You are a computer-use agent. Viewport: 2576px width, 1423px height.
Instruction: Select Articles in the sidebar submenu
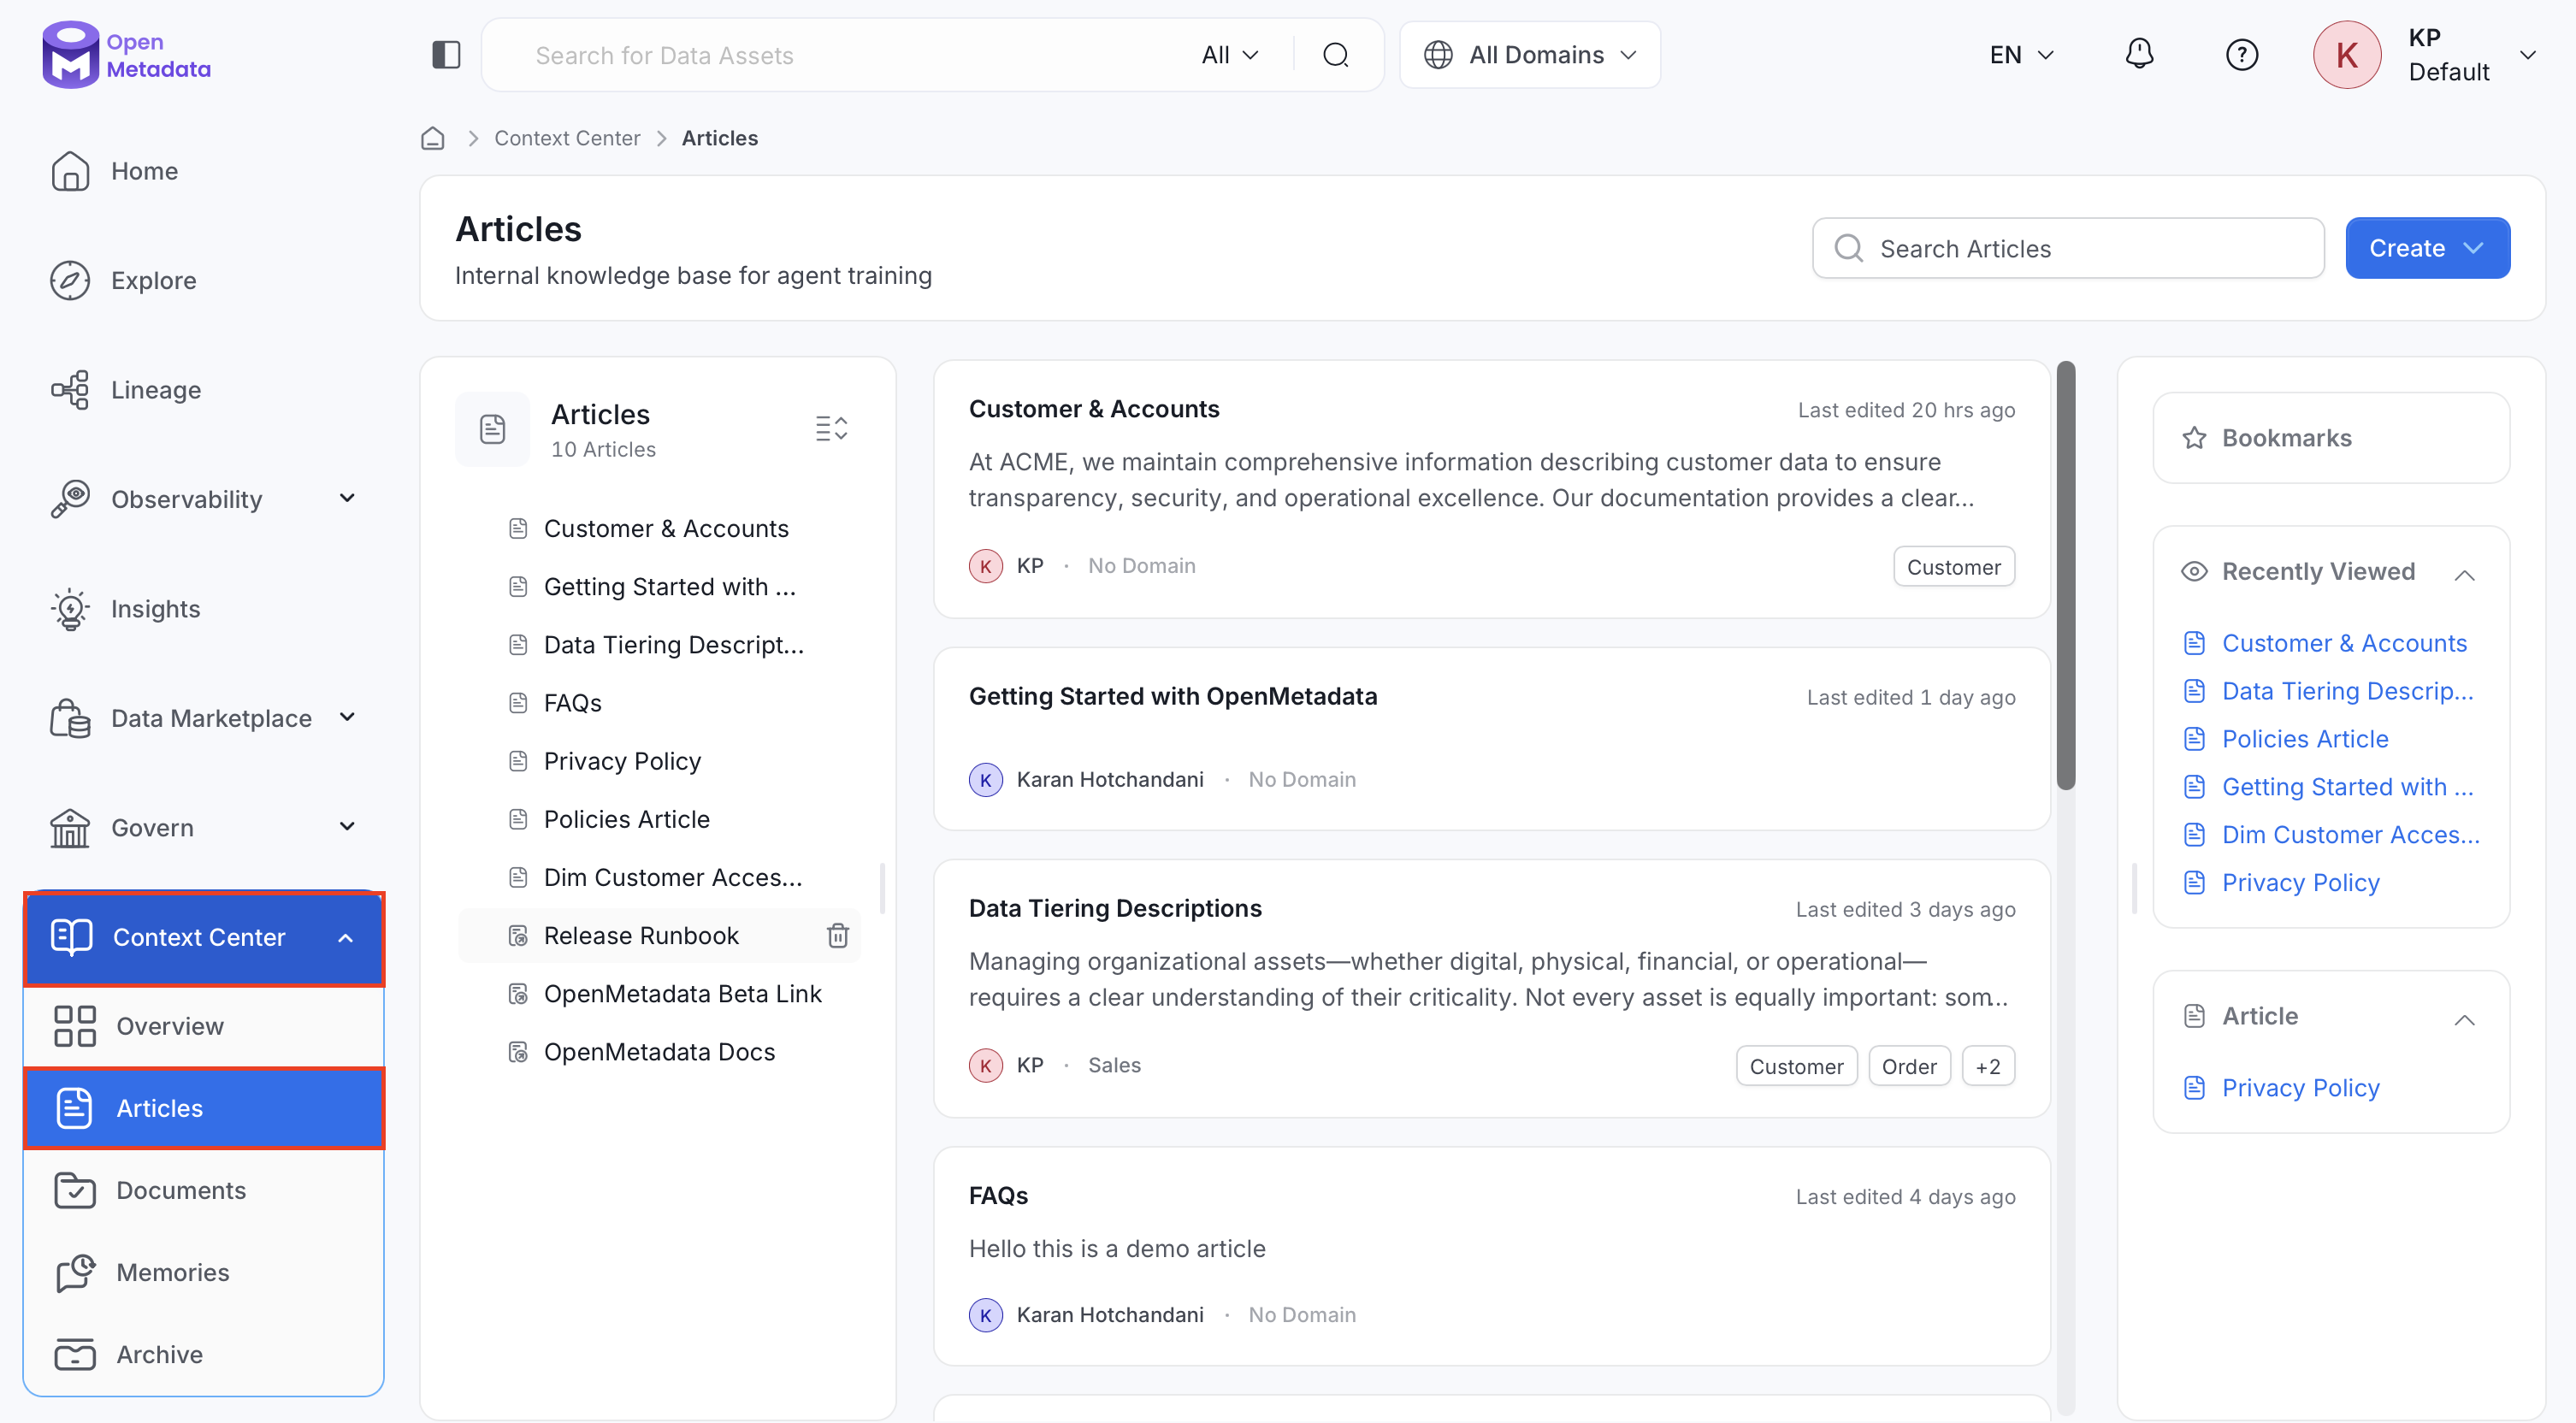pyautogui.click(x=204, y=1108)
